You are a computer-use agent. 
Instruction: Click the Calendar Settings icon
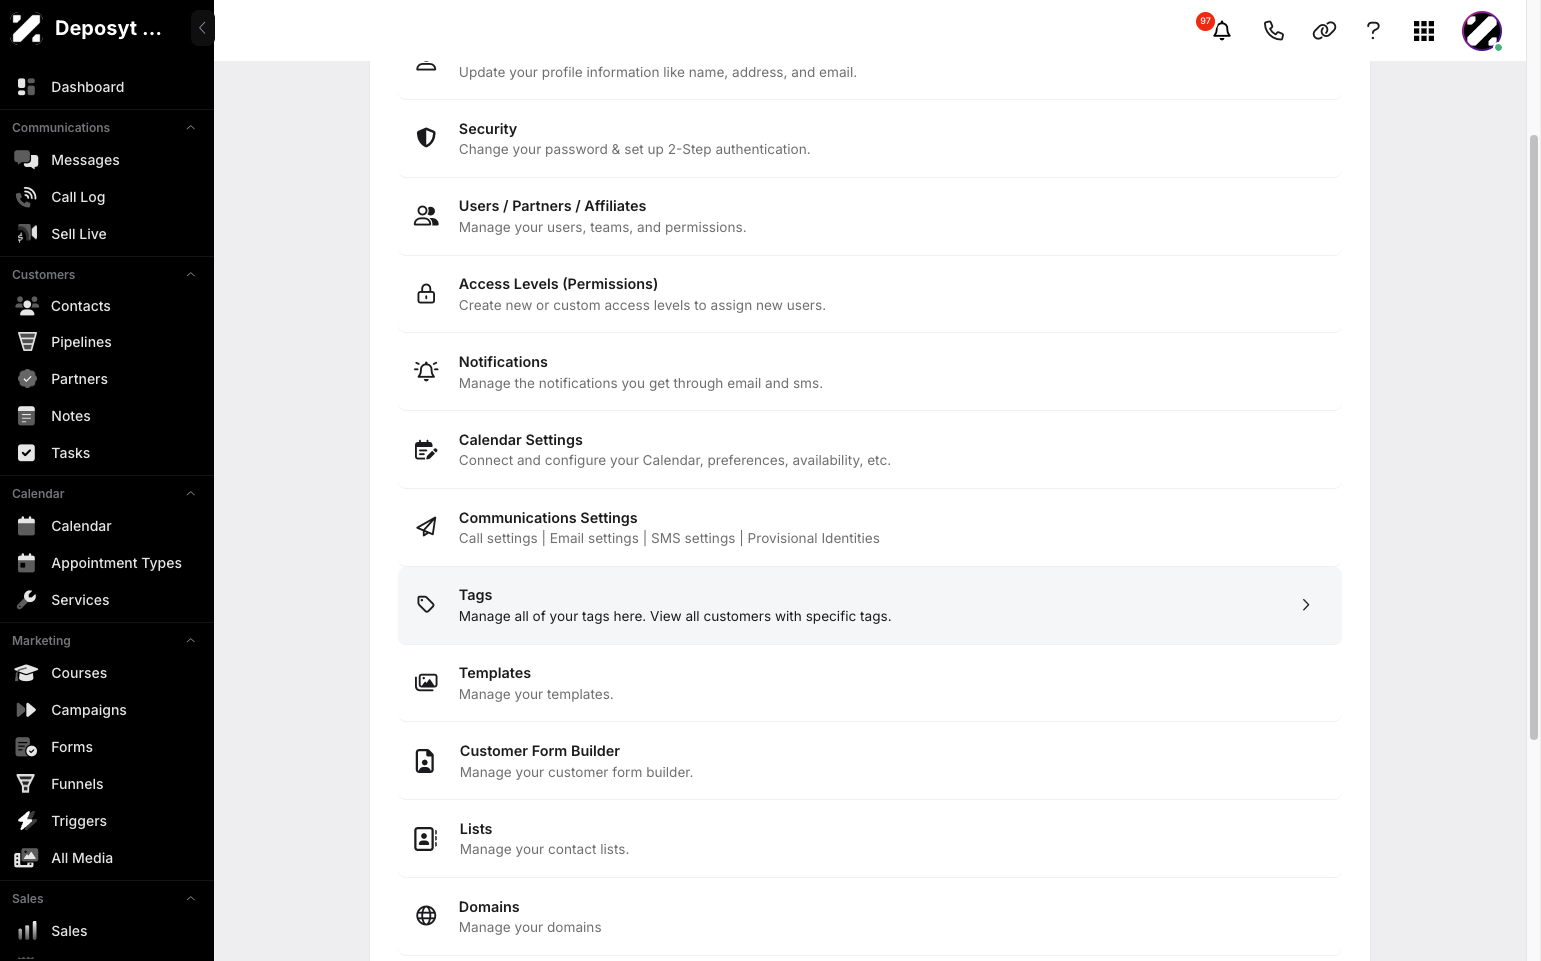[x=426, y=450]
